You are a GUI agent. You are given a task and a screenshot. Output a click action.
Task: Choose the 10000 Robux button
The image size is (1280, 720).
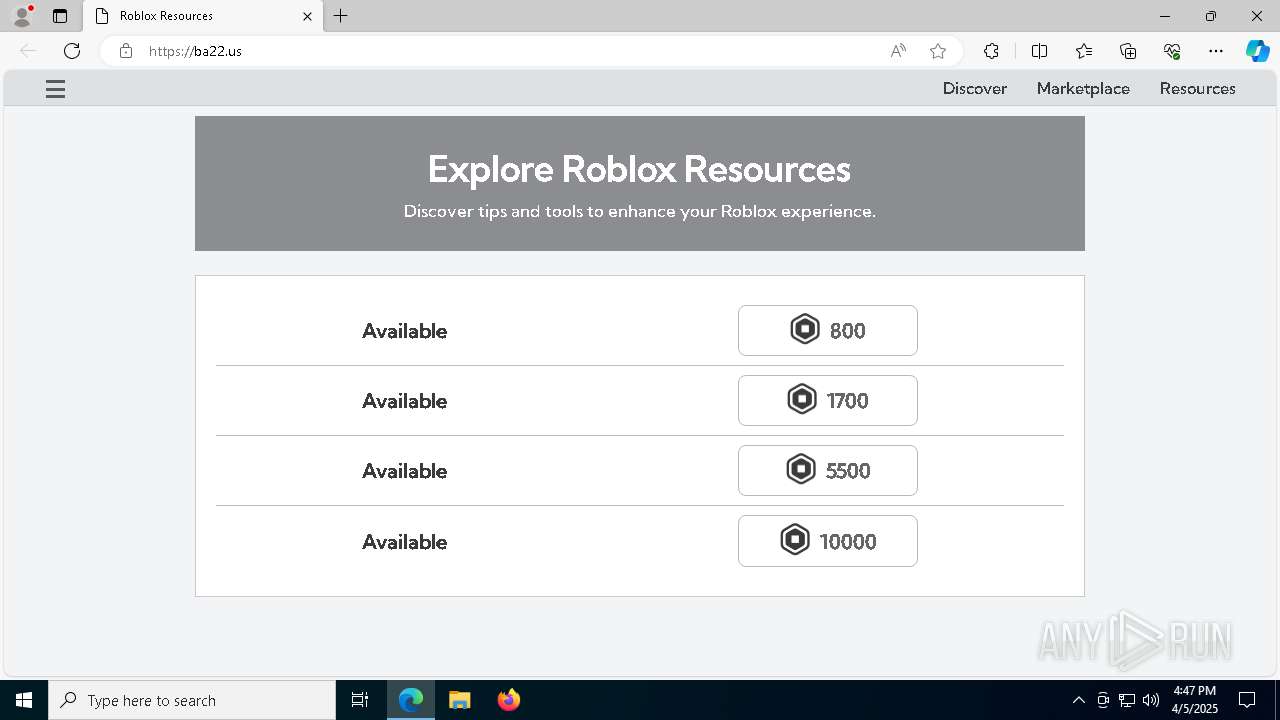pyautogui.click(x=827, y=541)
